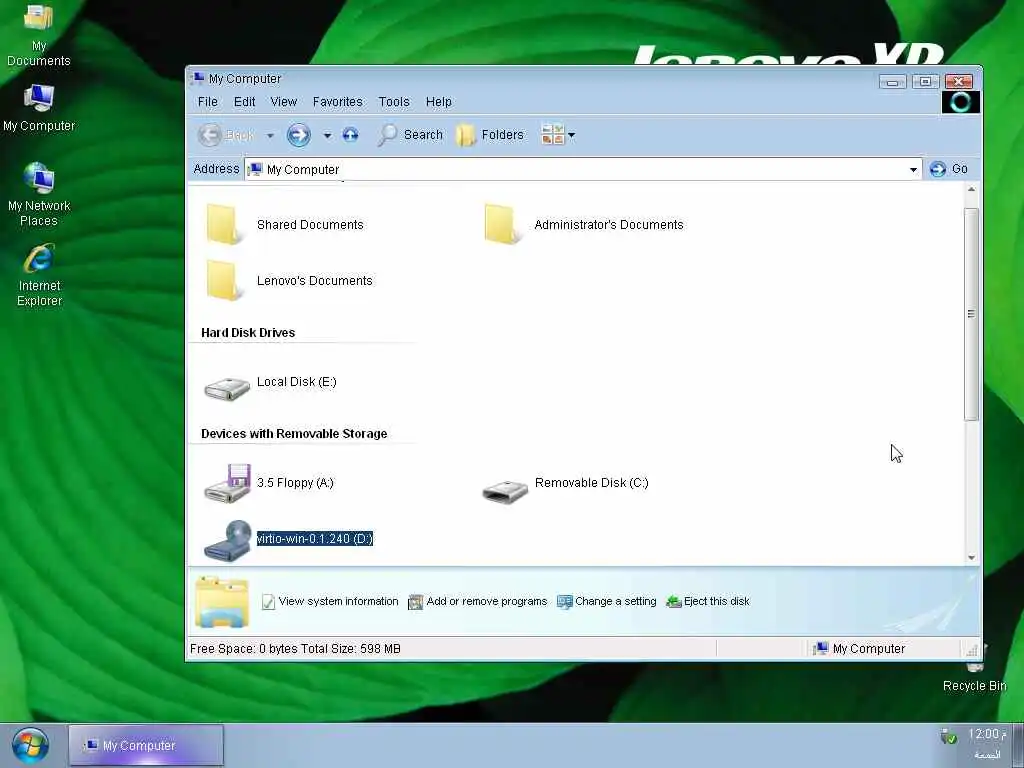Click the large folder icon in details pane
1024x768 pixels.
coord(222,602)
